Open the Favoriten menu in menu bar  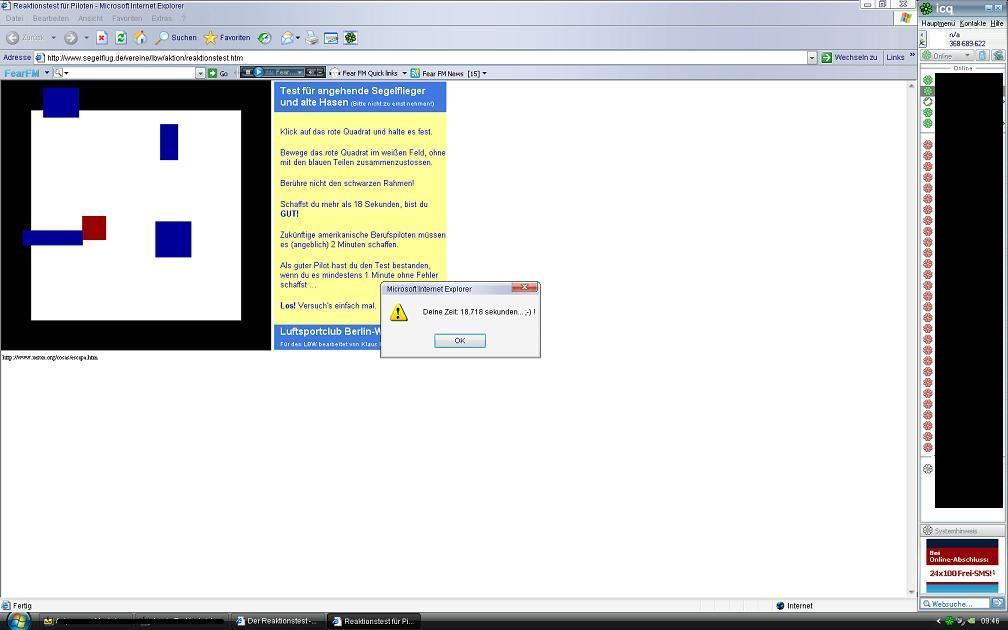pos(127,18)
